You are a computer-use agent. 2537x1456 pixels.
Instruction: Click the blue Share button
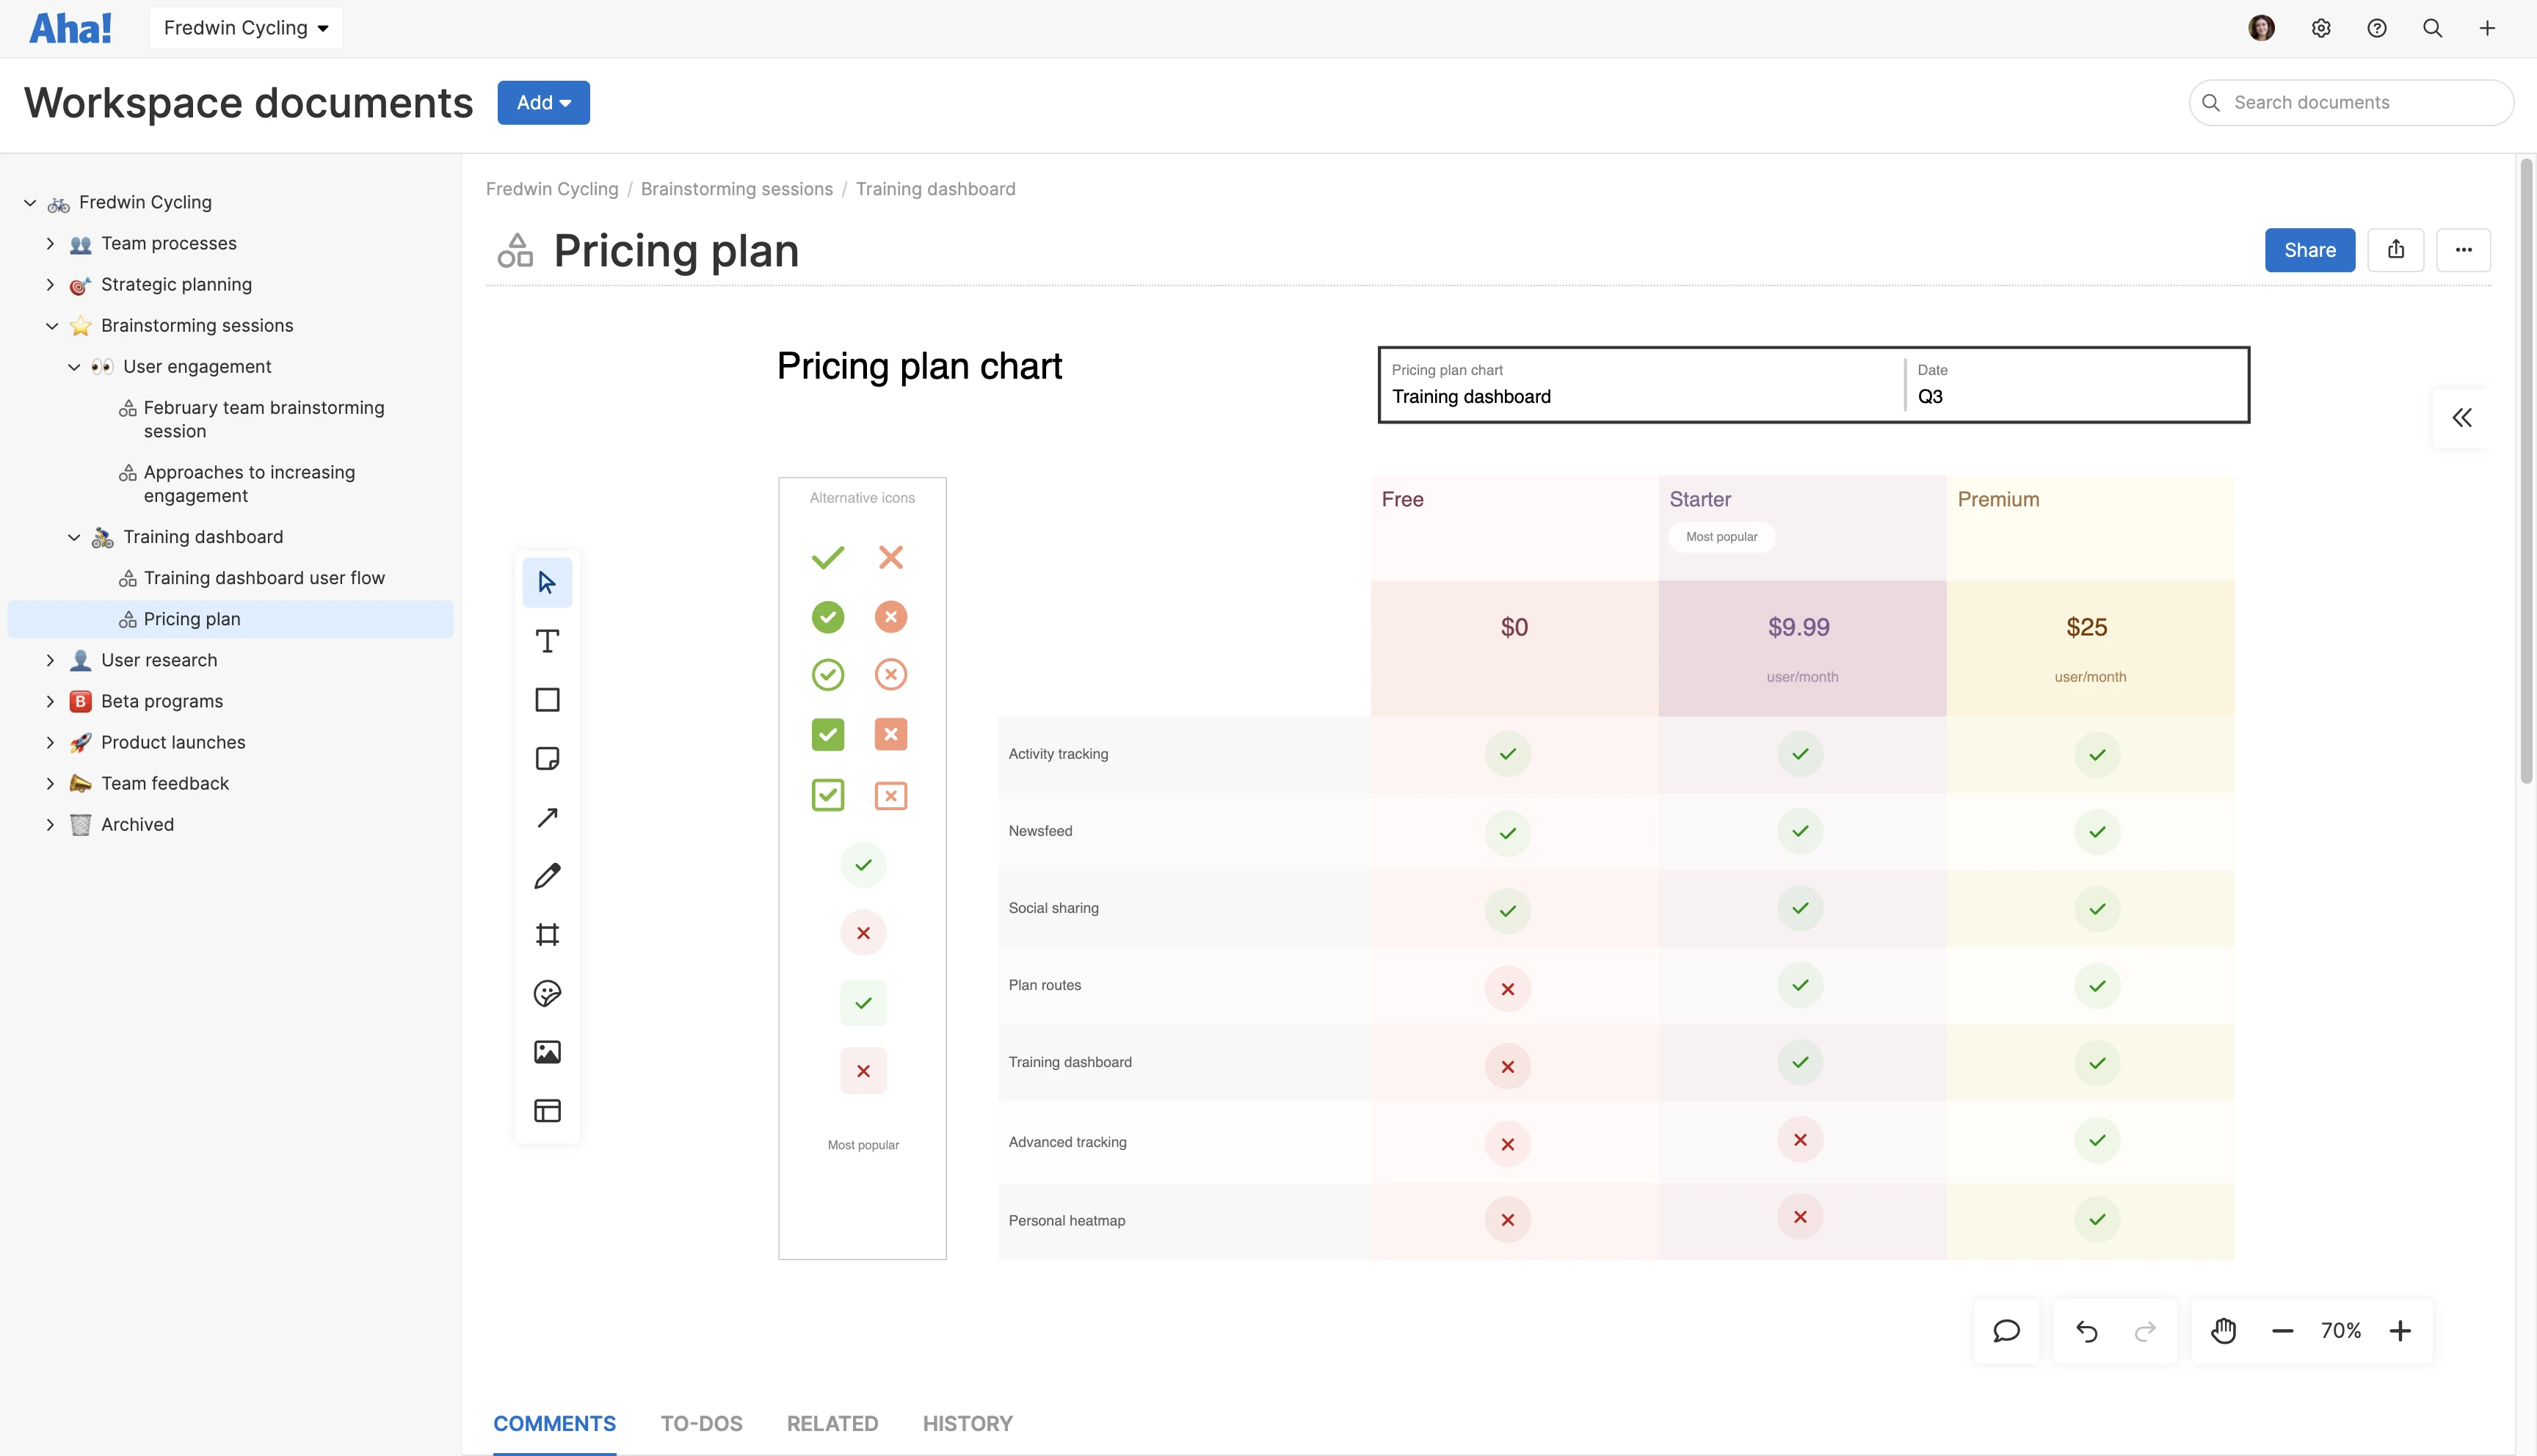[x=2309, y=250]
